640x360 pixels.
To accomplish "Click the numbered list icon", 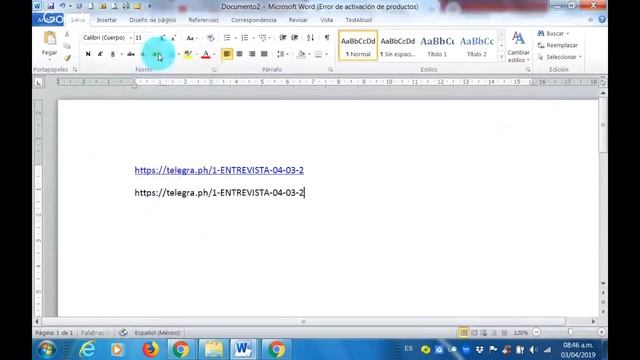I will coord(244,38).
